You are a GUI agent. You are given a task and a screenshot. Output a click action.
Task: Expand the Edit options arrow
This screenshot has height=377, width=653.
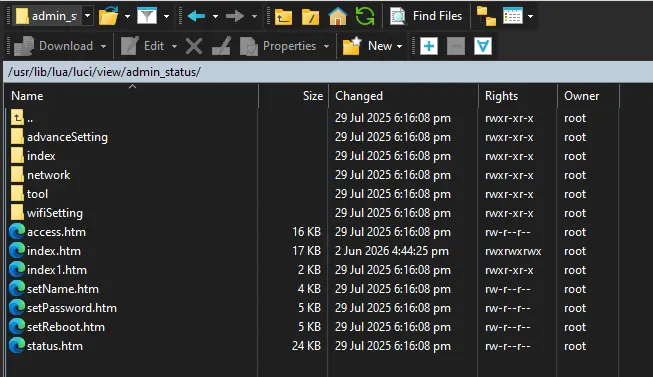point(174,46)
